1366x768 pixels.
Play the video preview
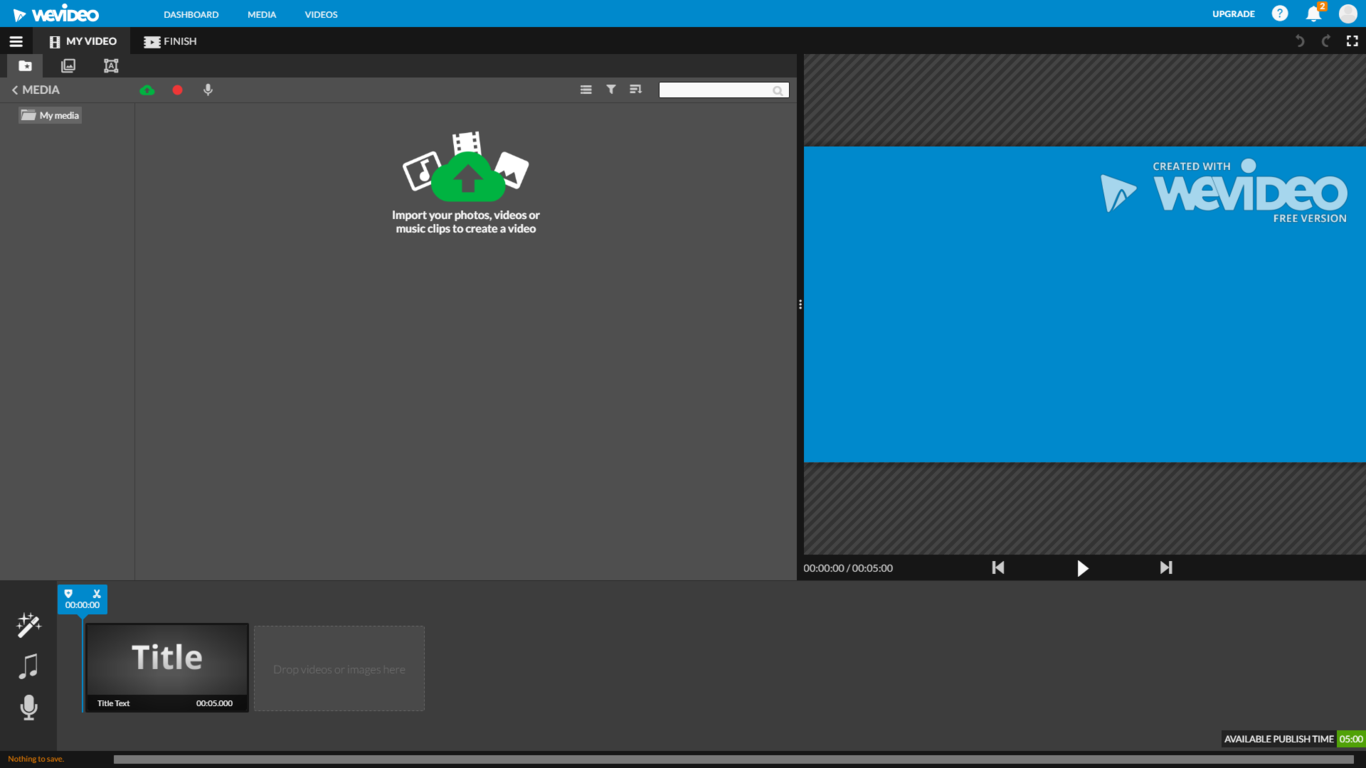coord(1082,568)
